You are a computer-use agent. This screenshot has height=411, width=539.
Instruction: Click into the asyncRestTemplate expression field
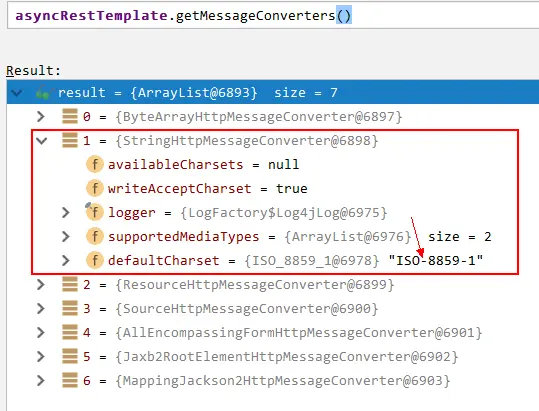point(273,16)
